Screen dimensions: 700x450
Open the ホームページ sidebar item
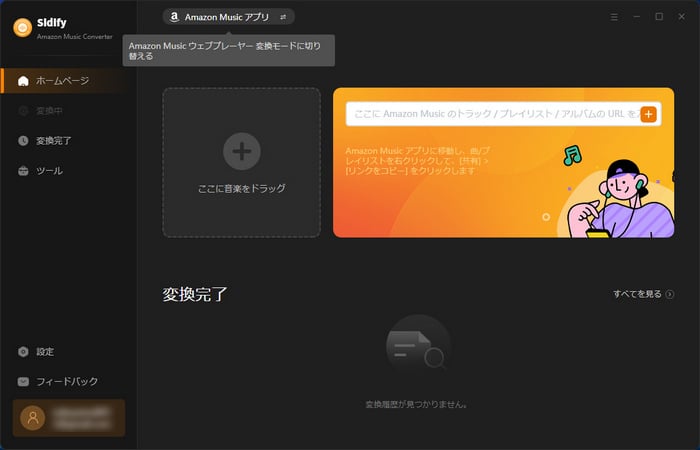(x=63, y=81)
